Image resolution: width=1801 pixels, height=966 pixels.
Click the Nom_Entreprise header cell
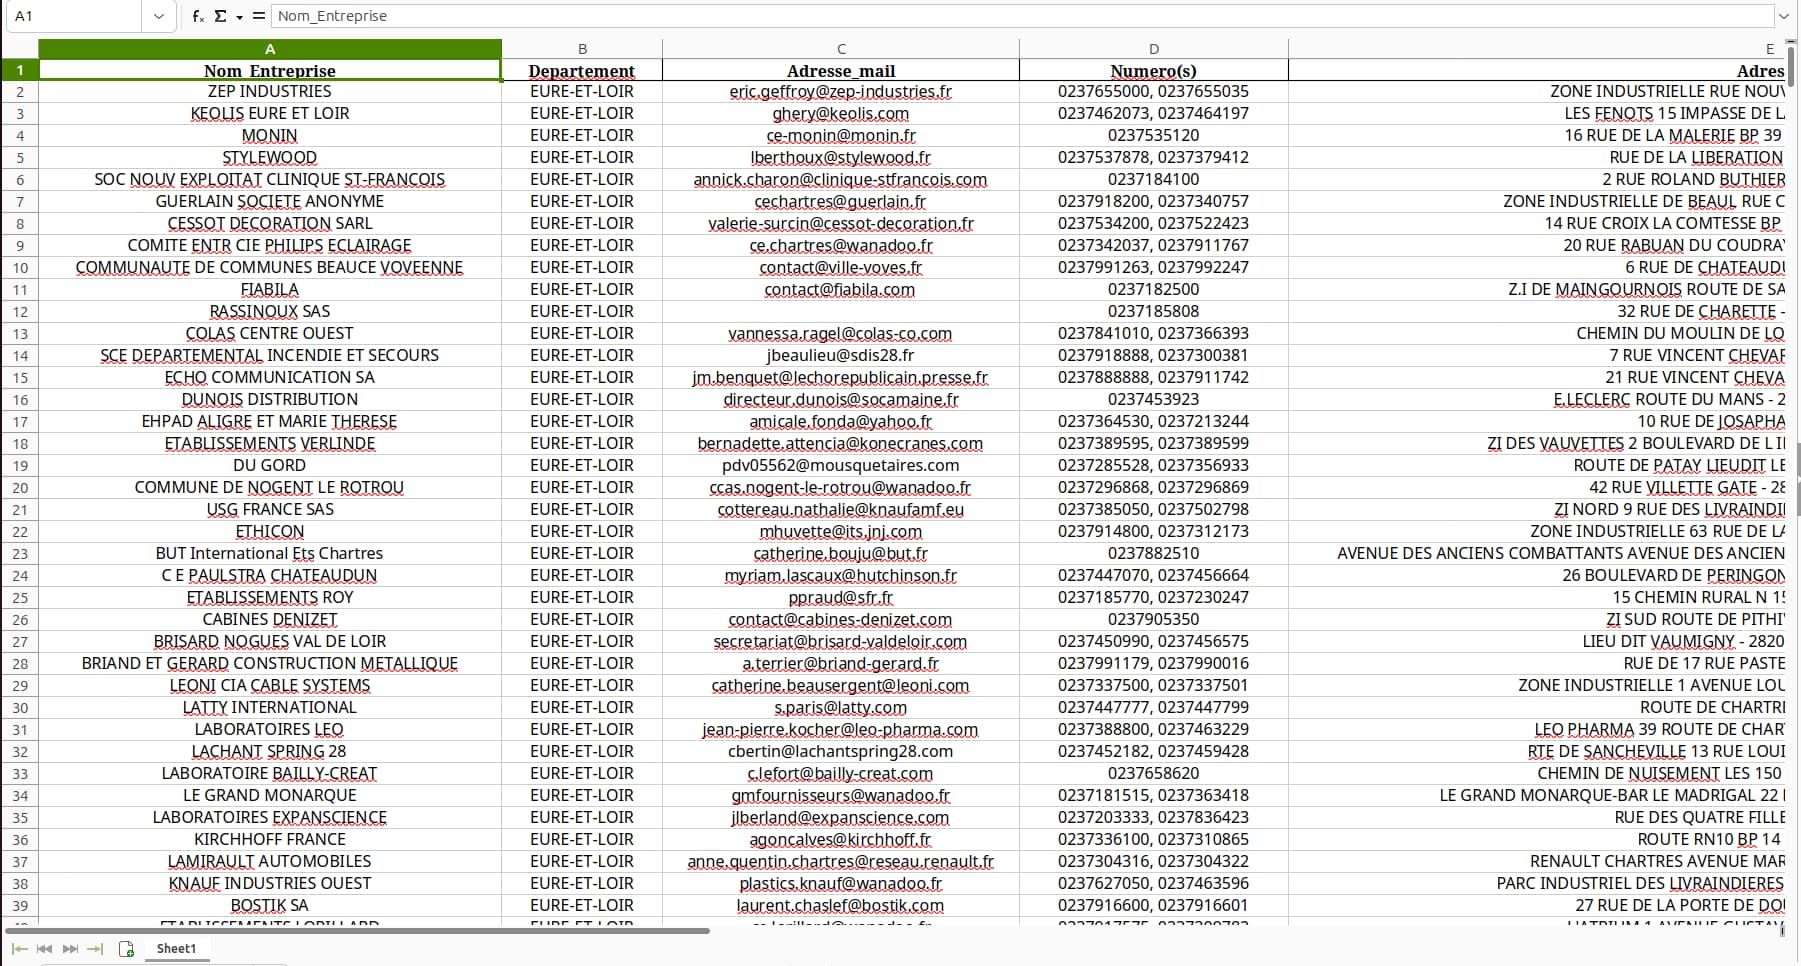[x=270, y=71]
